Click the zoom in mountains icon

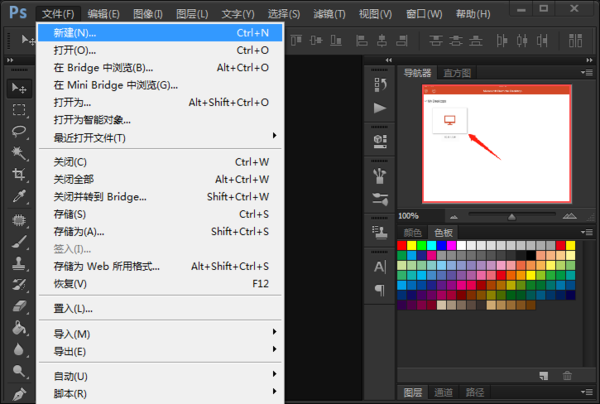[569, 216]
